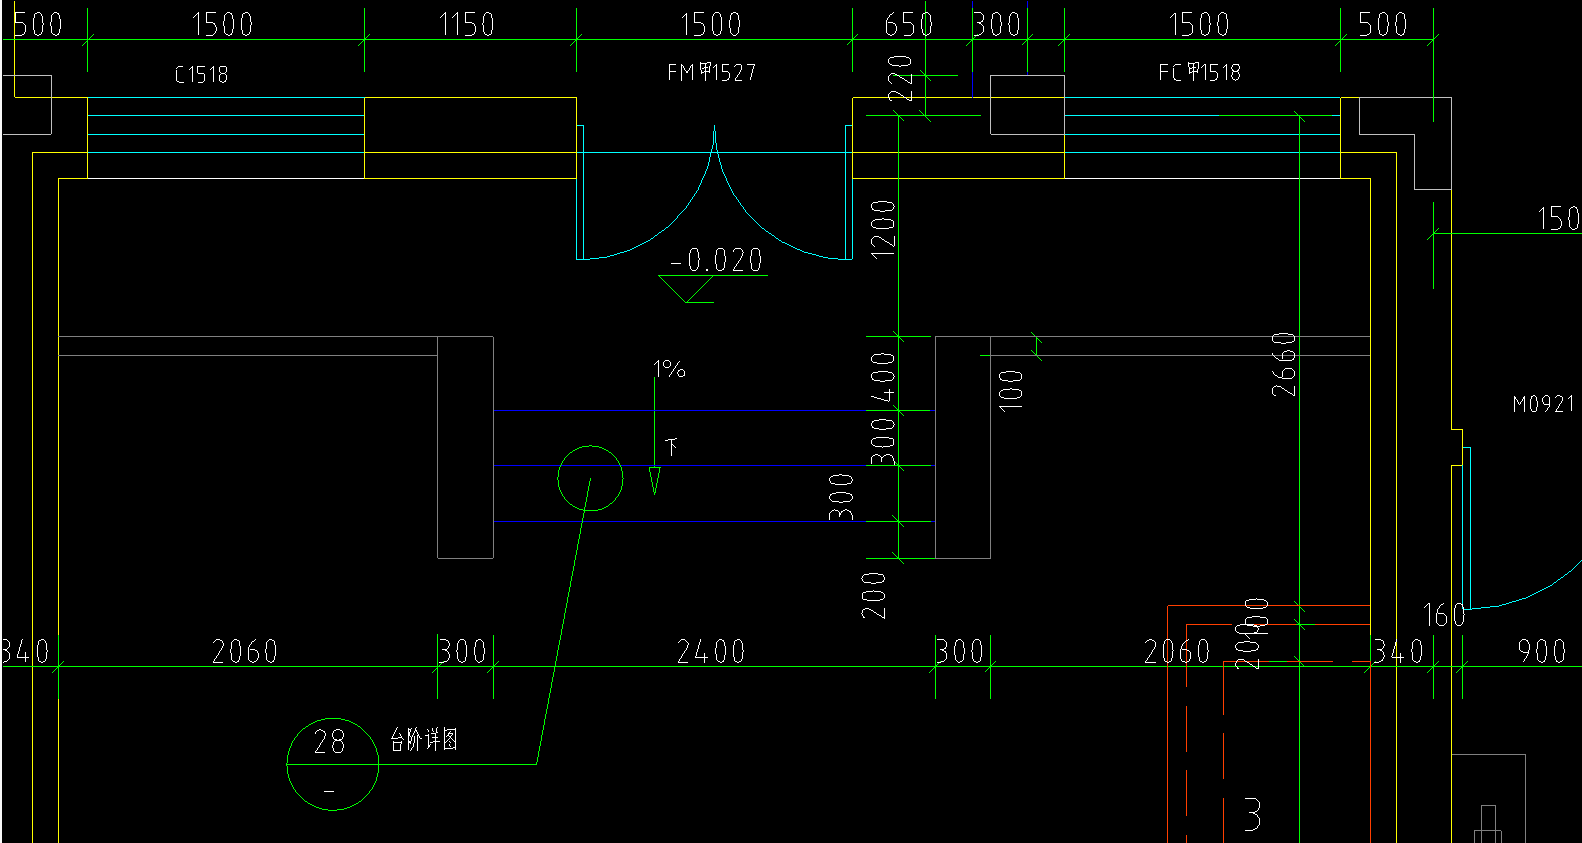
Task: Click the 1200 vertical dimension text
Action: pos(884,229)
